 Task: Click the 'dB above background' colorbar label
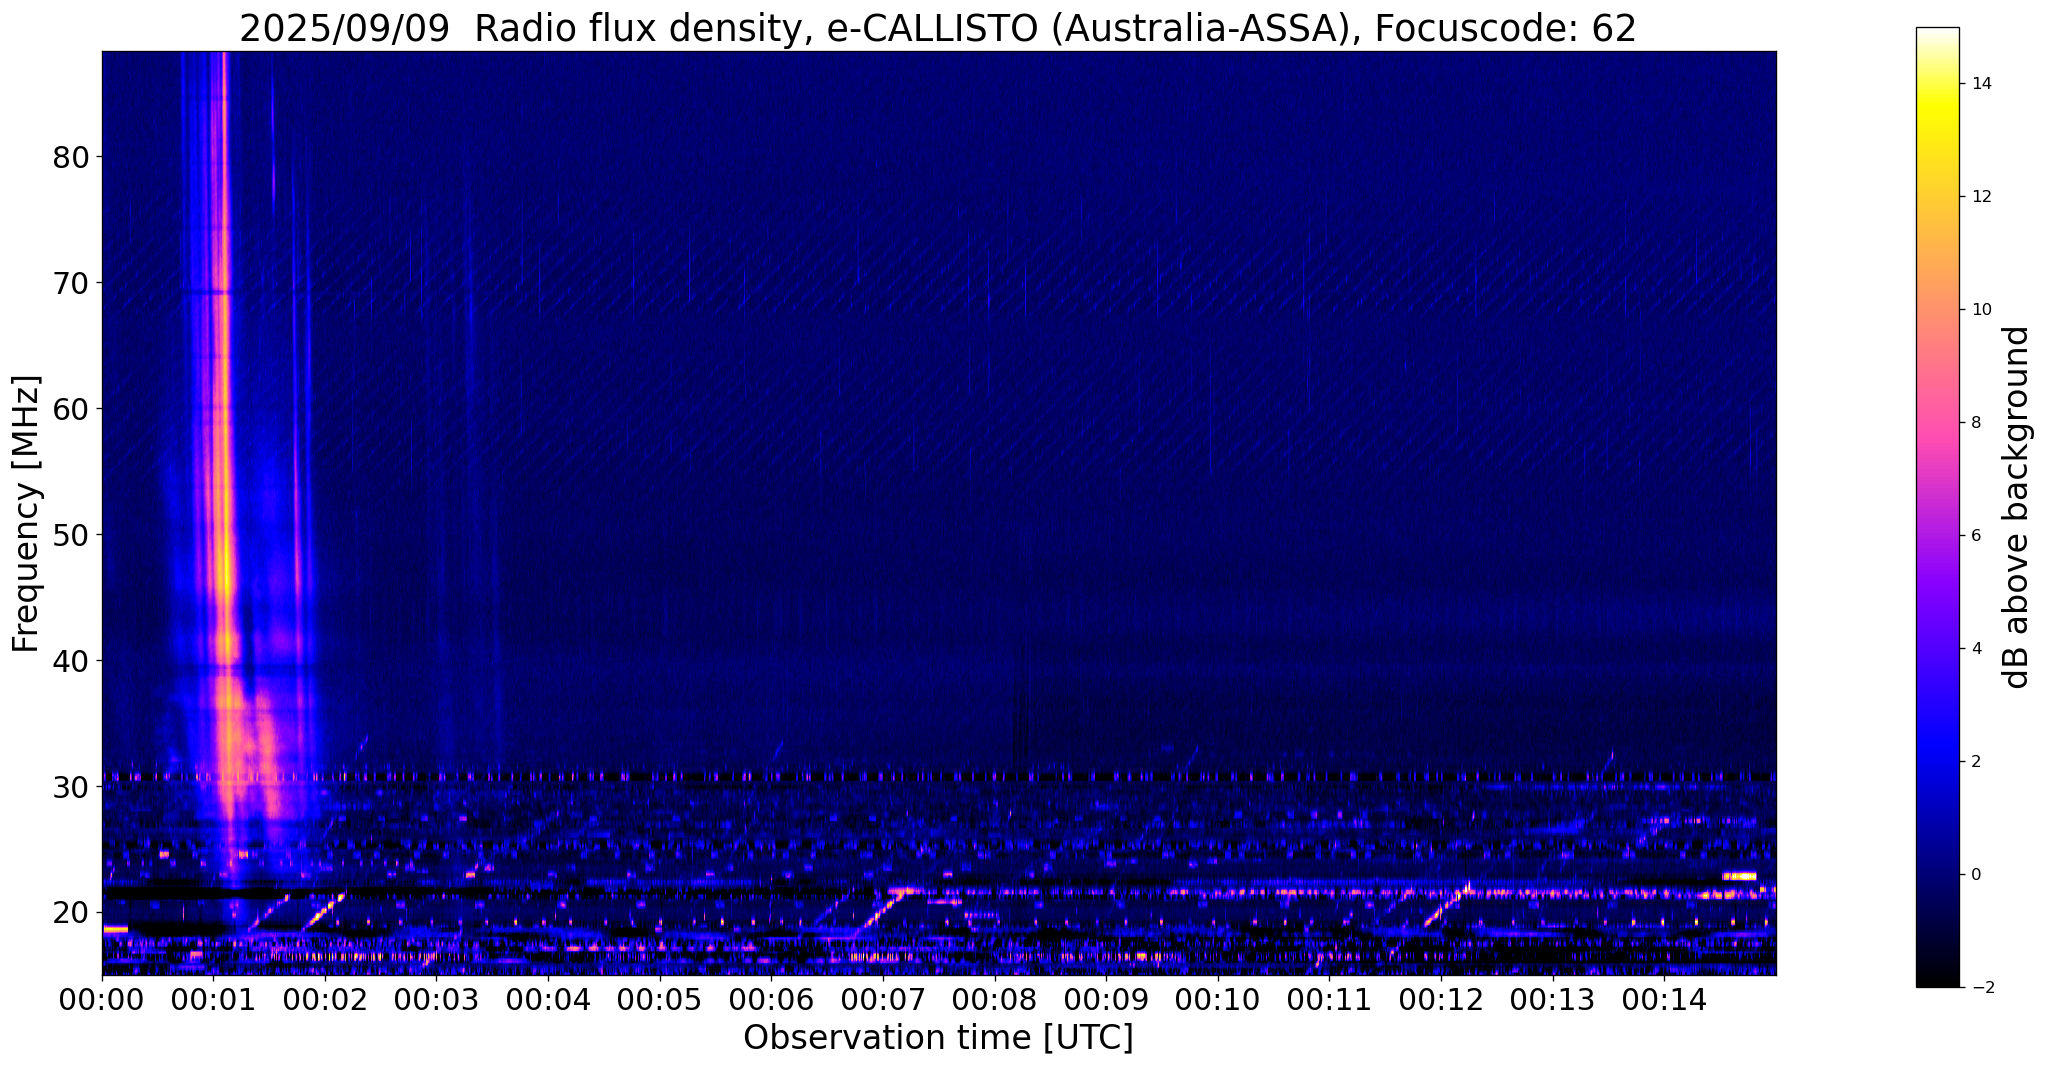pos(2017,507)
